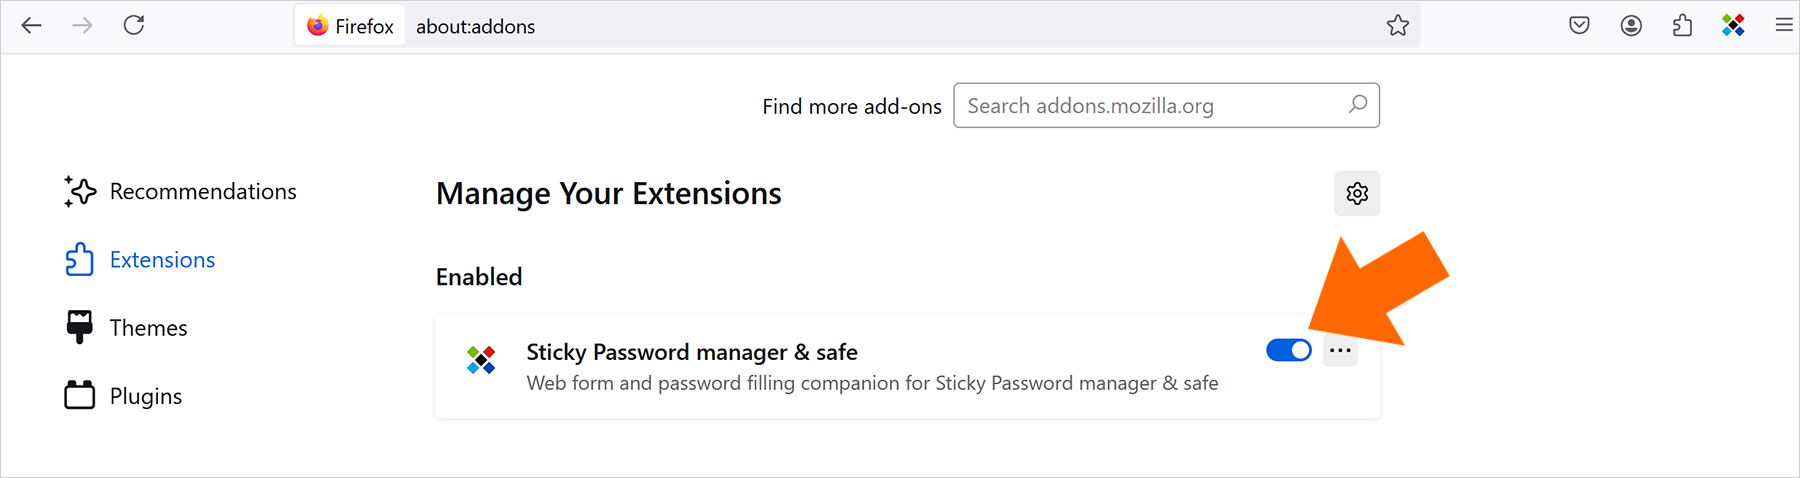Open Sticky Password three-dots options menu
This screenshot has height=478, width=1800.
[x=1340, y=350]
